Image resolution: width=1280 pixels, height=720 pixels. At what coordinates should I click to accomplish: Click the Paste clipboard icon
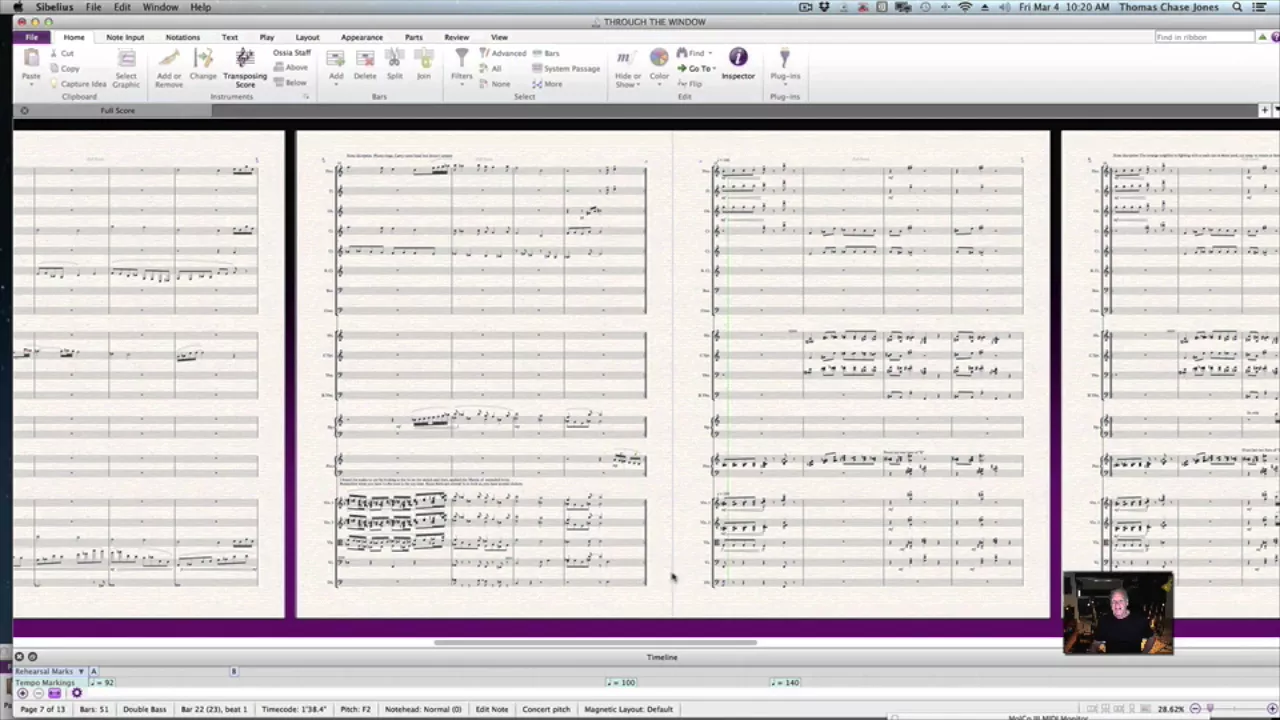(x=31, y=60)
